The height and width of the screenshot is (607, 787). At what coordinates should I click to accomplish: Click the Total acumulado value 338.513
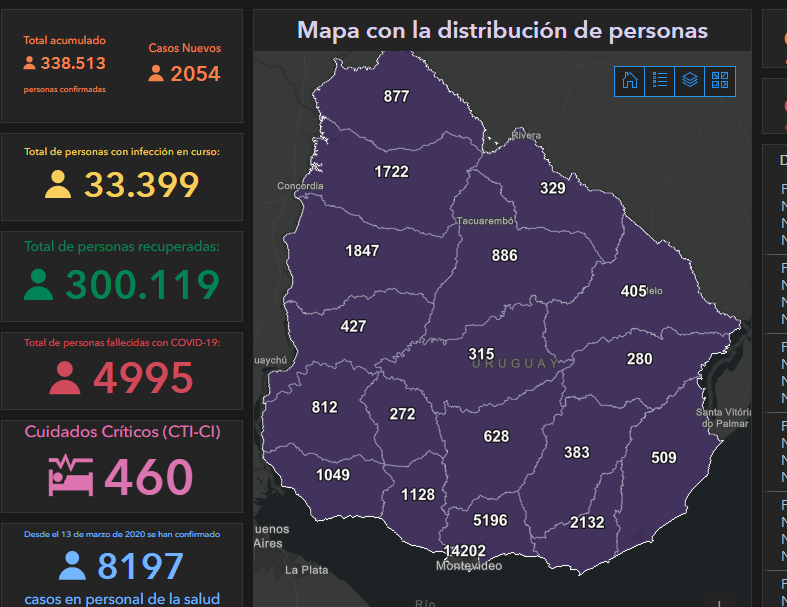[73, 63]
